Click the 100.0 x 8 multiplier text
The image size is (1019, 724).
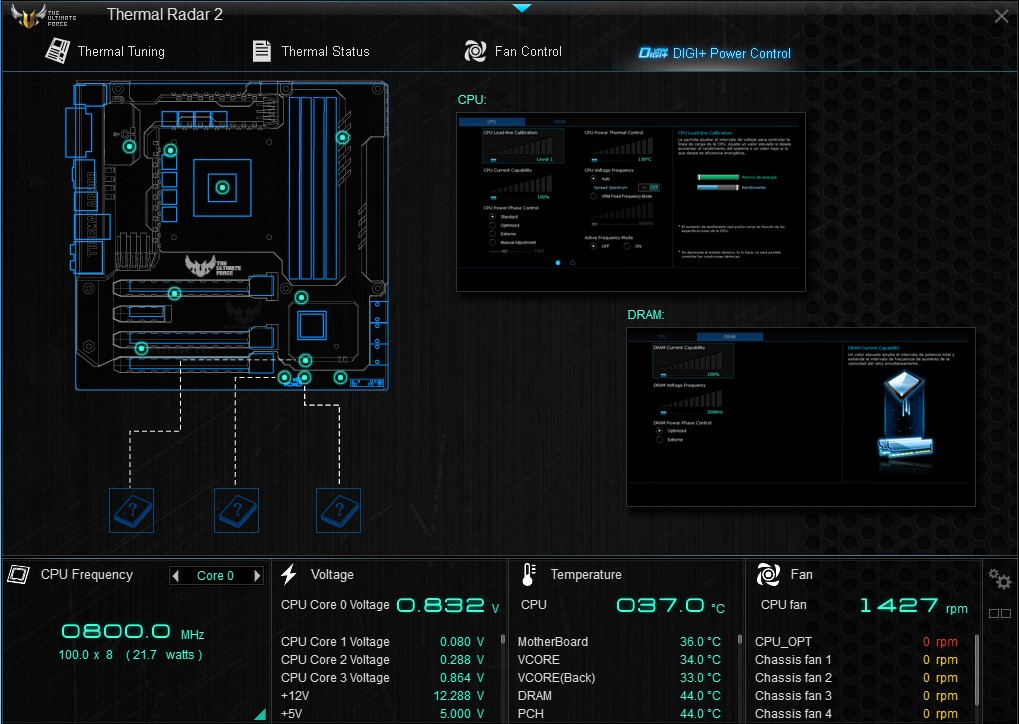(86, 655)
